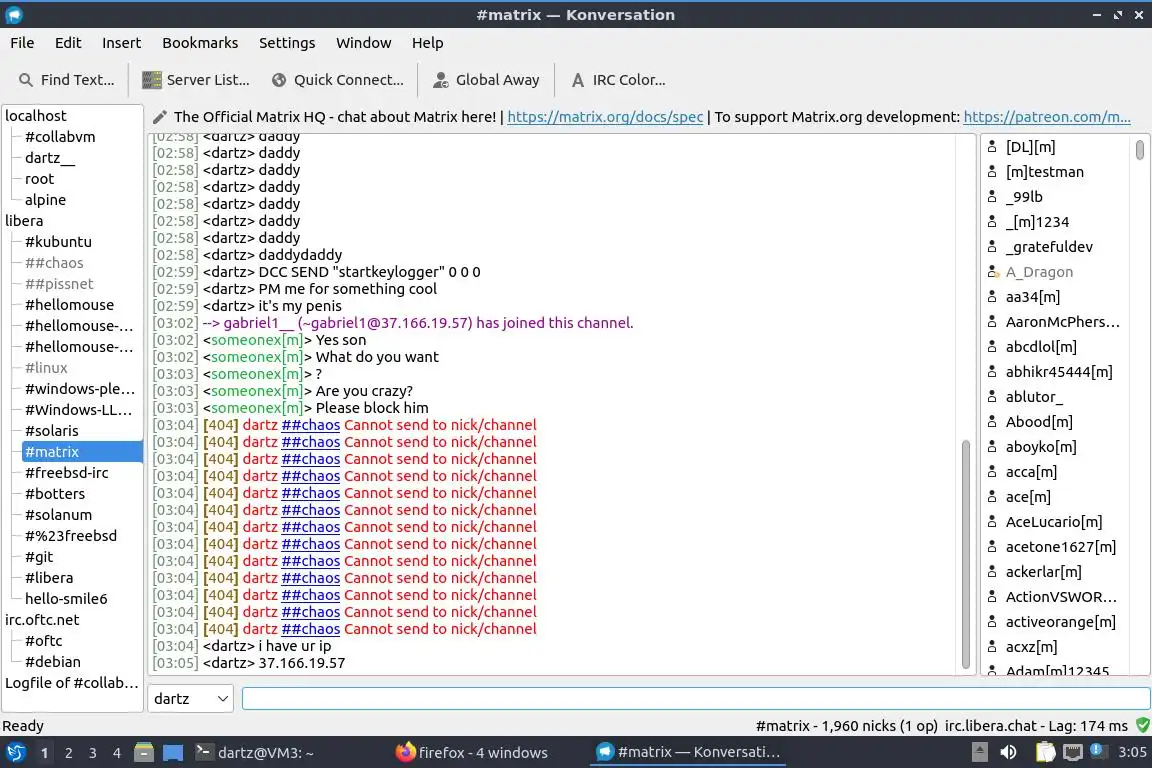Open the Help menu
The height and width of the screenshot is (768, 1152).
click(427, 43)
